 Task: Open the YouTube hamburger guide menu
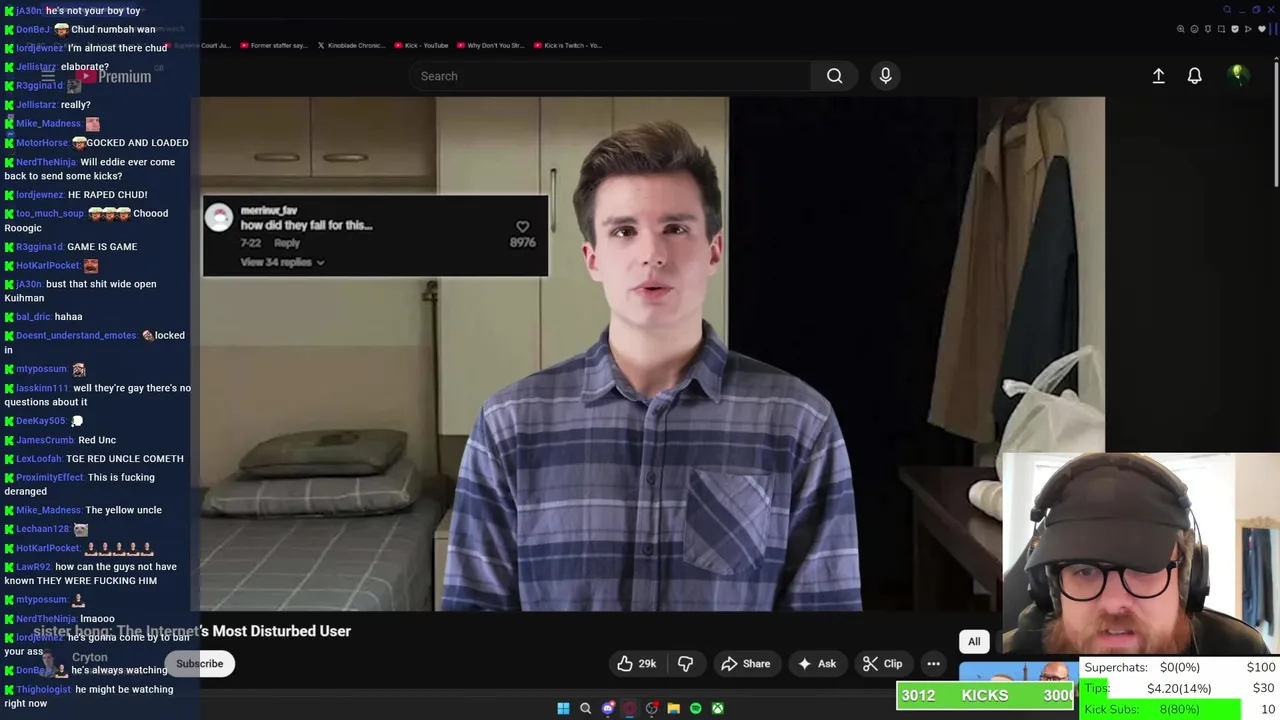pos(48,76)
